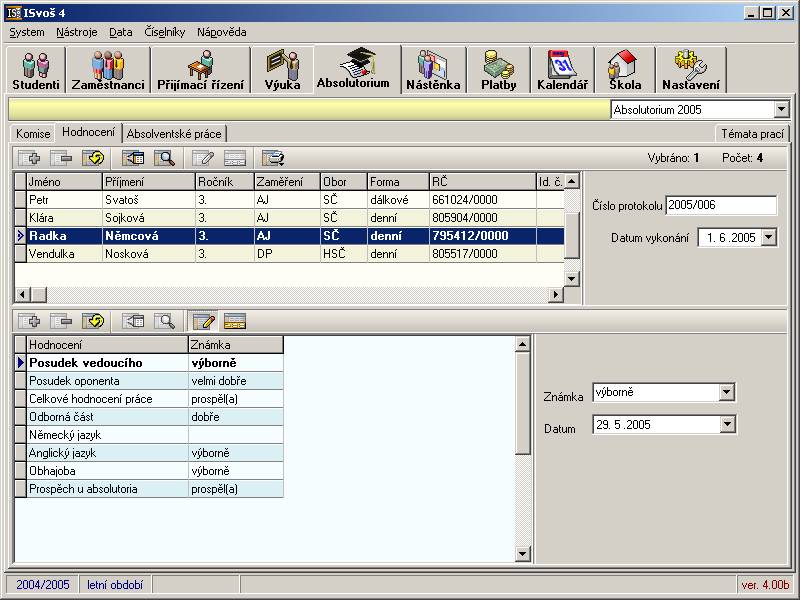This screenshot has width=800, height=600.
Task: Toggle edit mode pencil in grades toolbar
Action: point(203,321)
